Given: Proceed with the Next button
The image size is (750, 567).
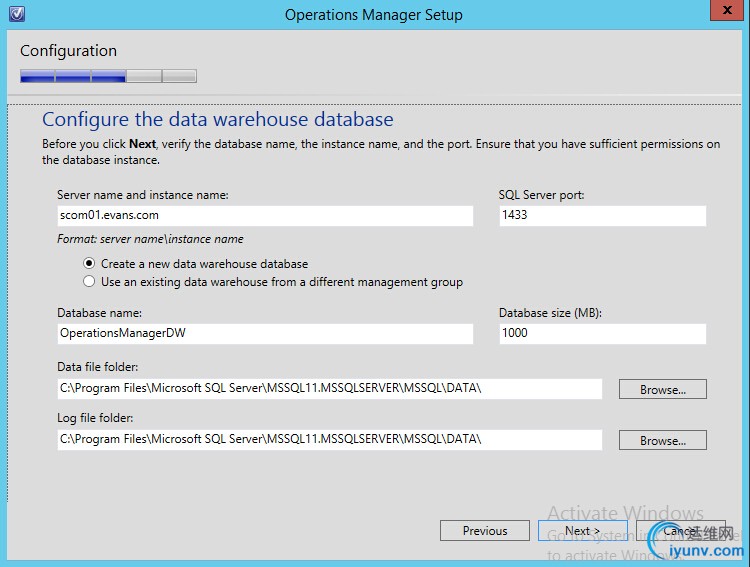Looking at the screenshot, I should point(583,531).
